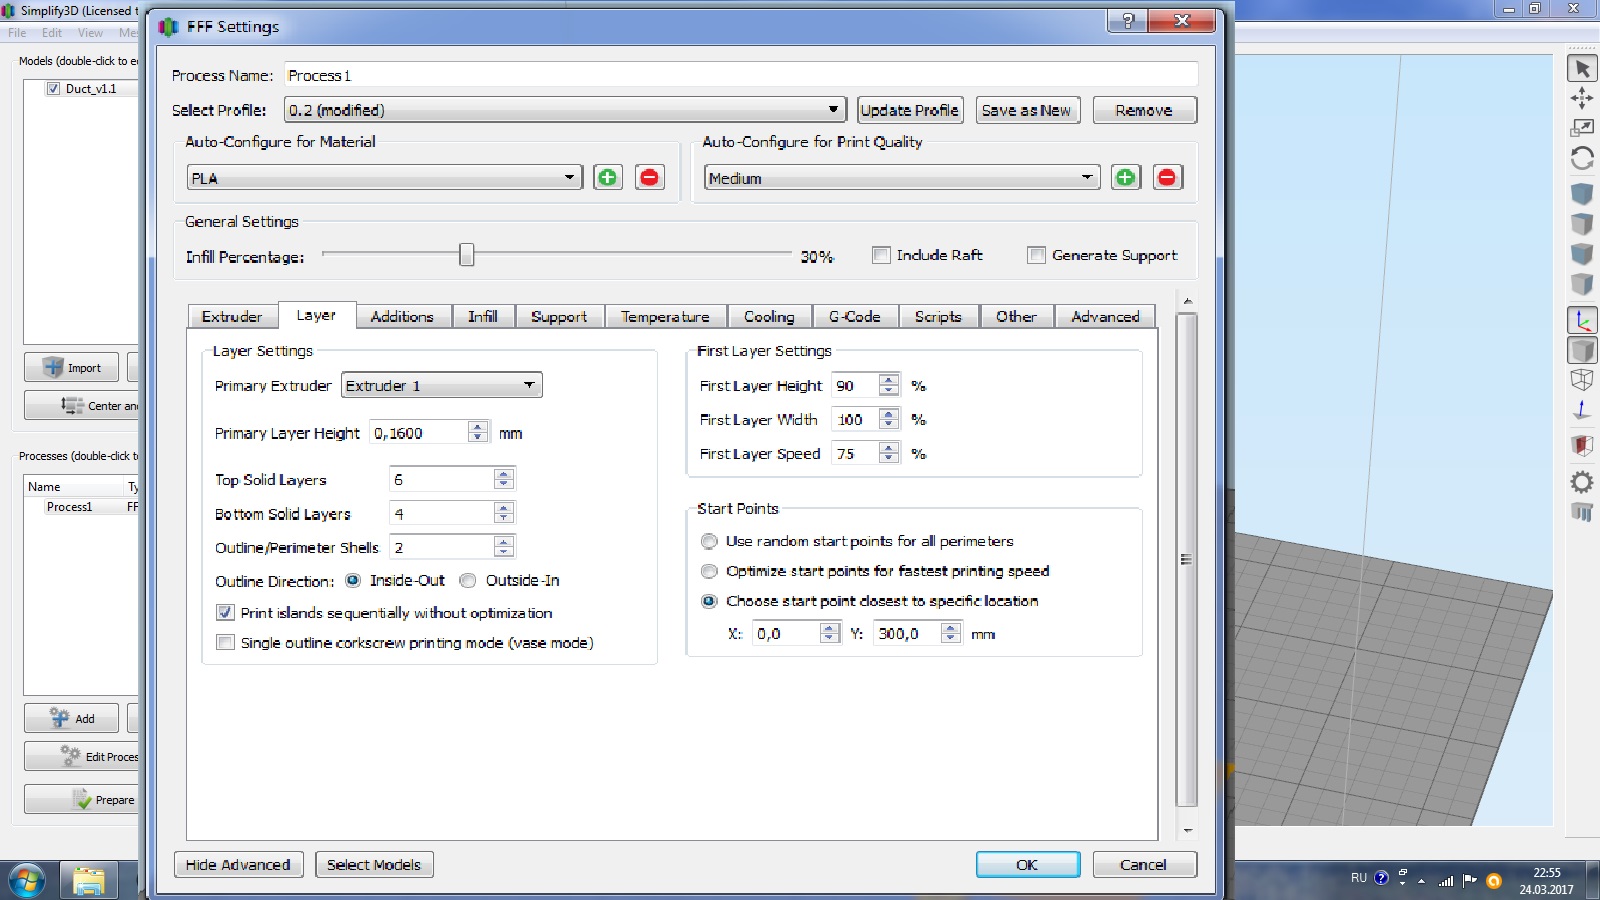The width and height of the screenshot is (1600, 900).
Task: Remove the Medium print quality with red minus
Action: click(x=1167, y=178)
